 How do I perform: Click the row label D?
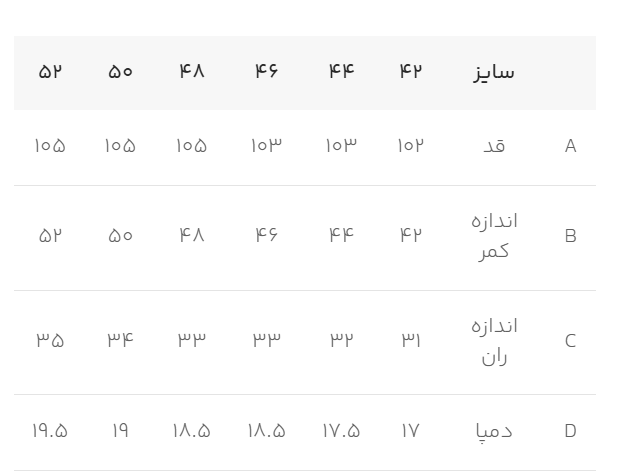coord(570,431)
